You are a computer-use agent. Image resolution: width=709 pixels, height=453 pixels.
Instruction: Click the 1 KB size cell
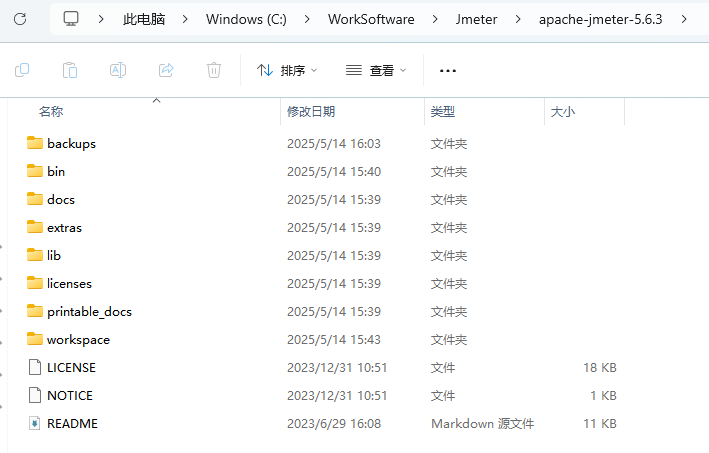tap(603, 396)
